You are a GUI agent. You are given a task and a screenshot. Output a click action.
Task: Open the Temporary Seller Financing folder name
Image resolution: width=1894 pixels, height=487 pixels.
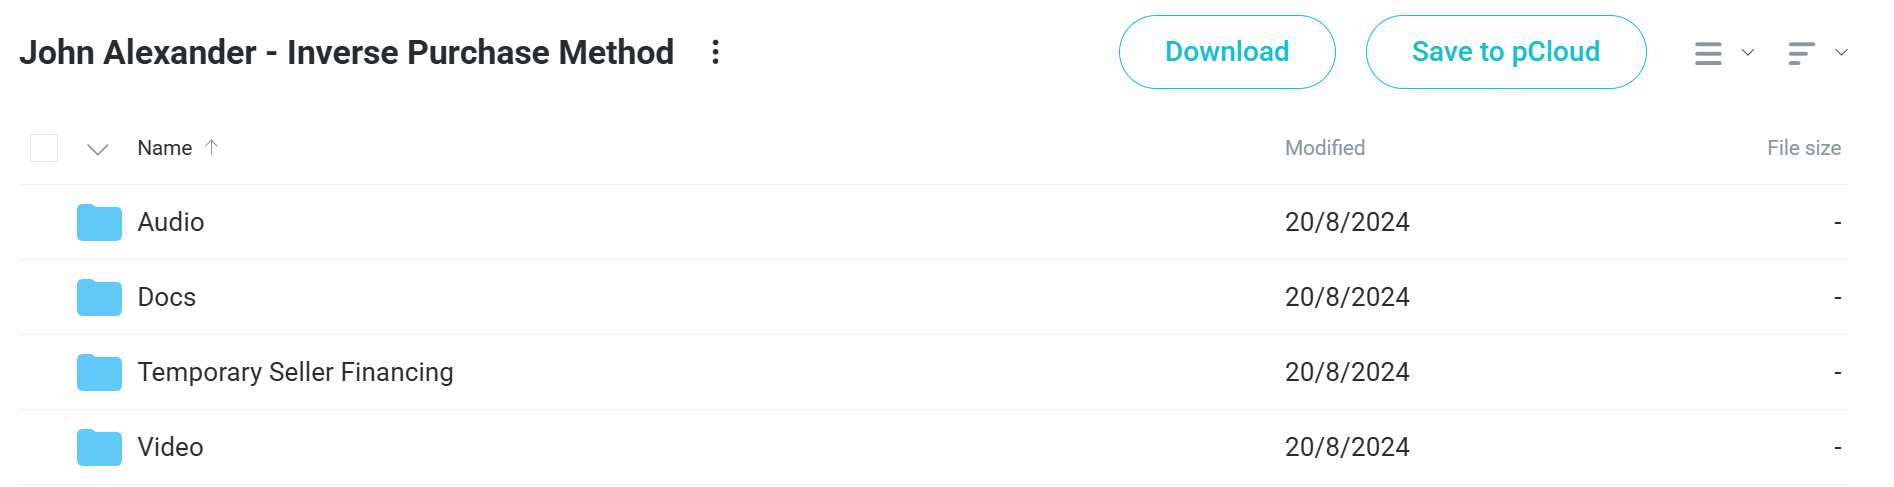(296, 372)
